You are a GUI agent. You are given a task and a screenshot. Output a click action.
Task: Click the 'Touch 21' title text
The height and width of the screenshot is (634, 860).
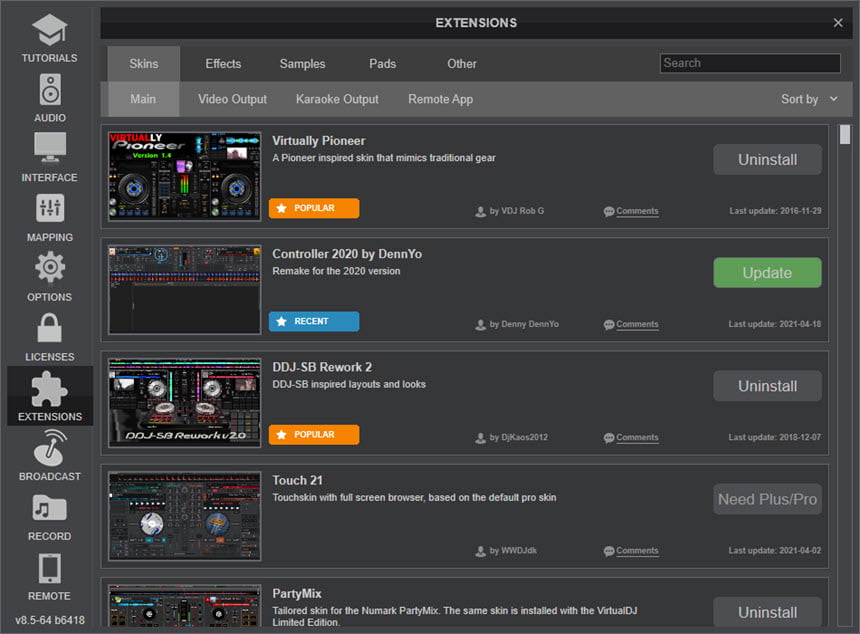297,480
